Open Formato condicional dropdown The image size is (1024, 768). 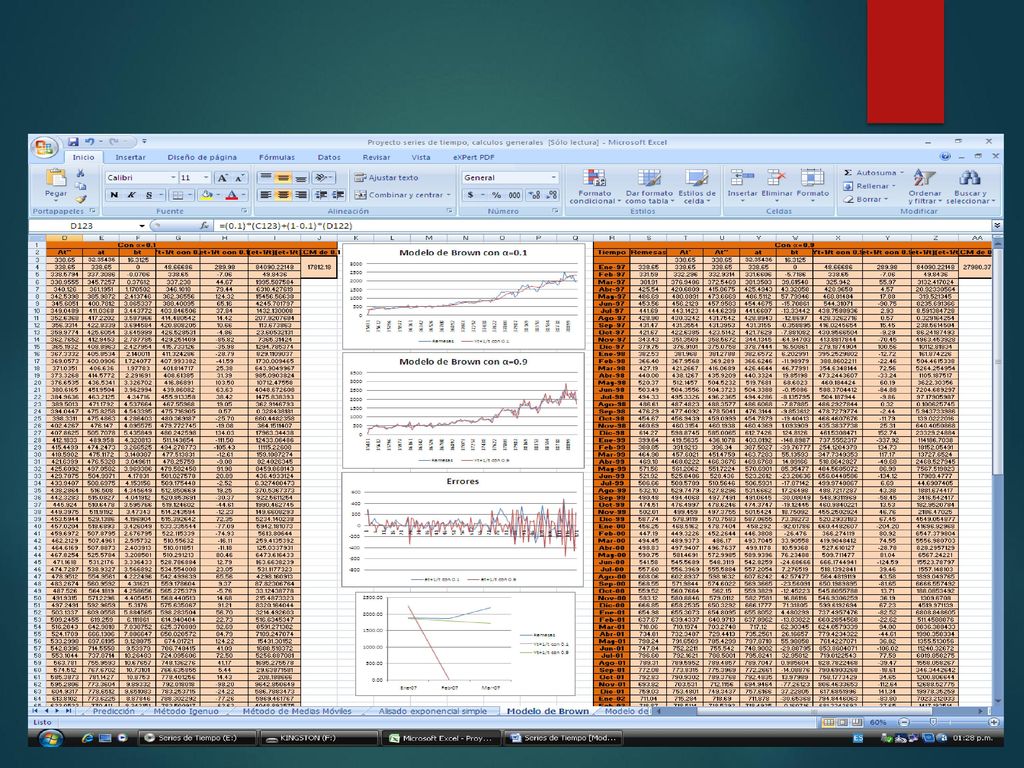[594, 186]
